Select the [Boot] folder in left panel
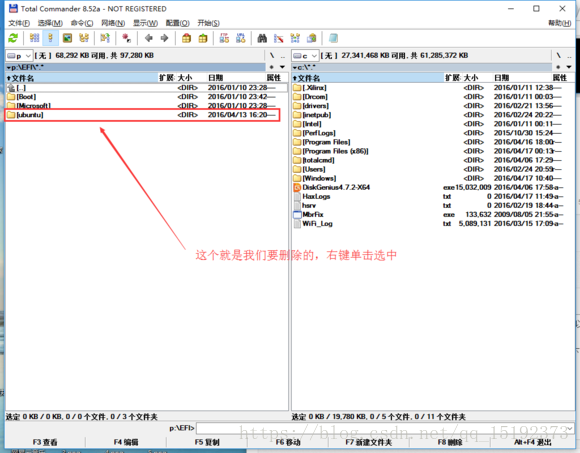Viewport: 580px width, 453px height. [x=146, y=97]
